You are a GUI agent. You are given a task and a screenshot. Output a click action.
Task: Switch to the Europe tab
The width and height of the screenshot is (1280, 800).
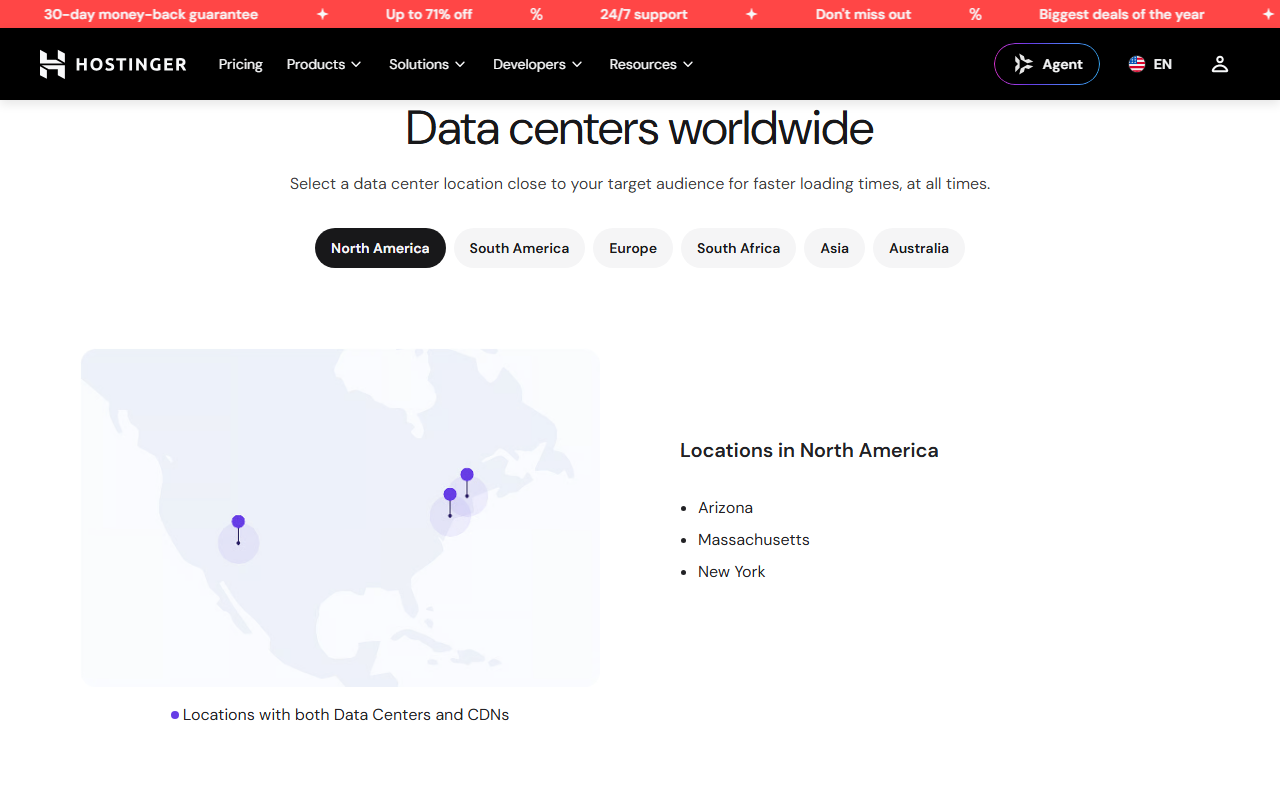tap(633, 248)
